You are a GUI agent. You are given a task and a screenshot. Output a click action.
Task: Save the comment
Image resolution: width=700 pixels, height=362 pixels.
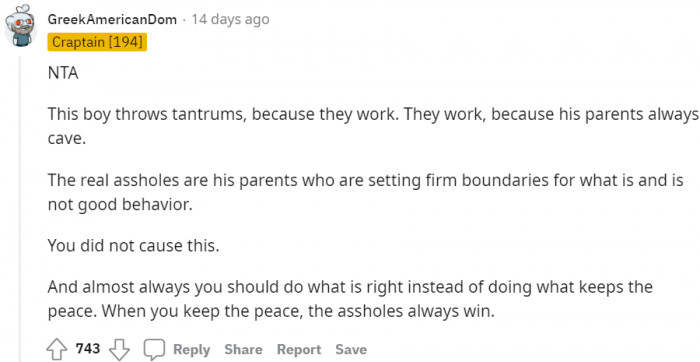(x=351, y=350)
